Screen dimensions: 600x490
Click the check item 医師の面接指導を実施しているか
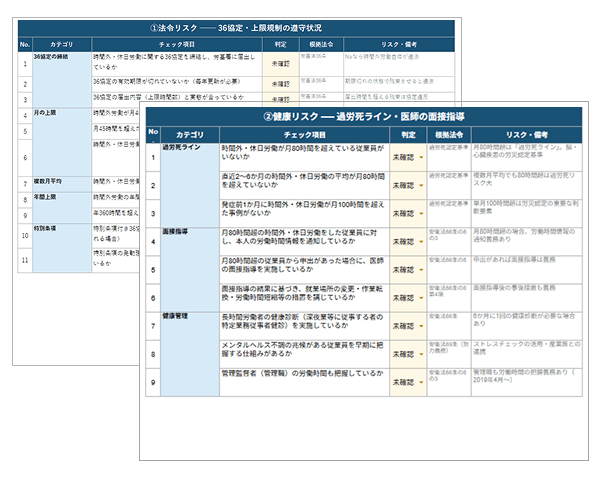pos(305,270)
